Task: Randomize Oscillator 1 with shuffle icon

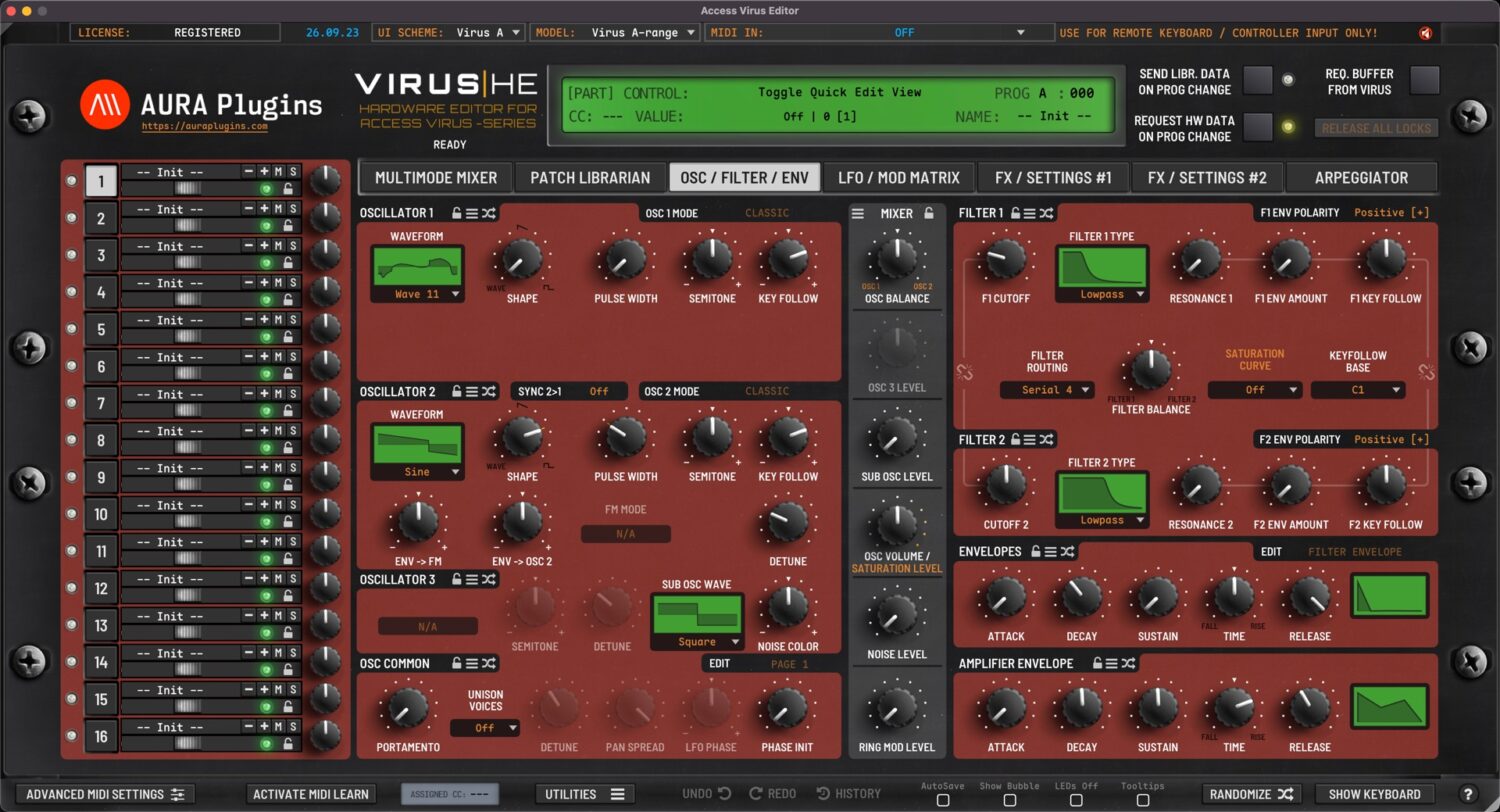Action: [x=488, y=213]
